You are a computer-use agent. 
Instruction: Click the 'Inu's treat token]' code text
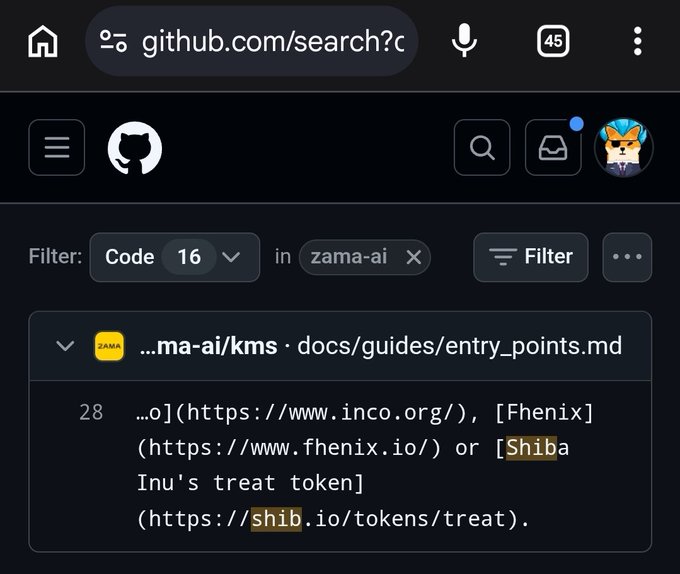[x=250, y=483]
